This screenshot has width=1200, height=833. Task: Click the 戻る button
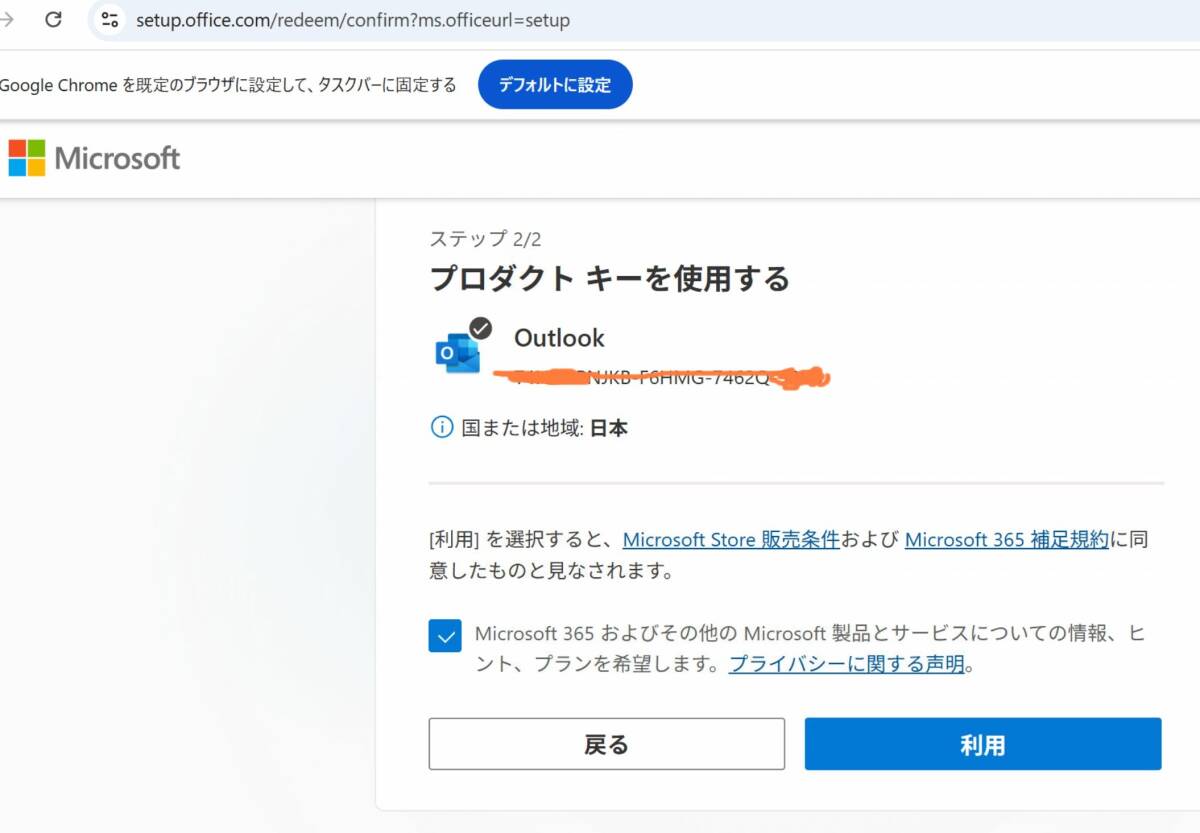click(x=607, y=744)
